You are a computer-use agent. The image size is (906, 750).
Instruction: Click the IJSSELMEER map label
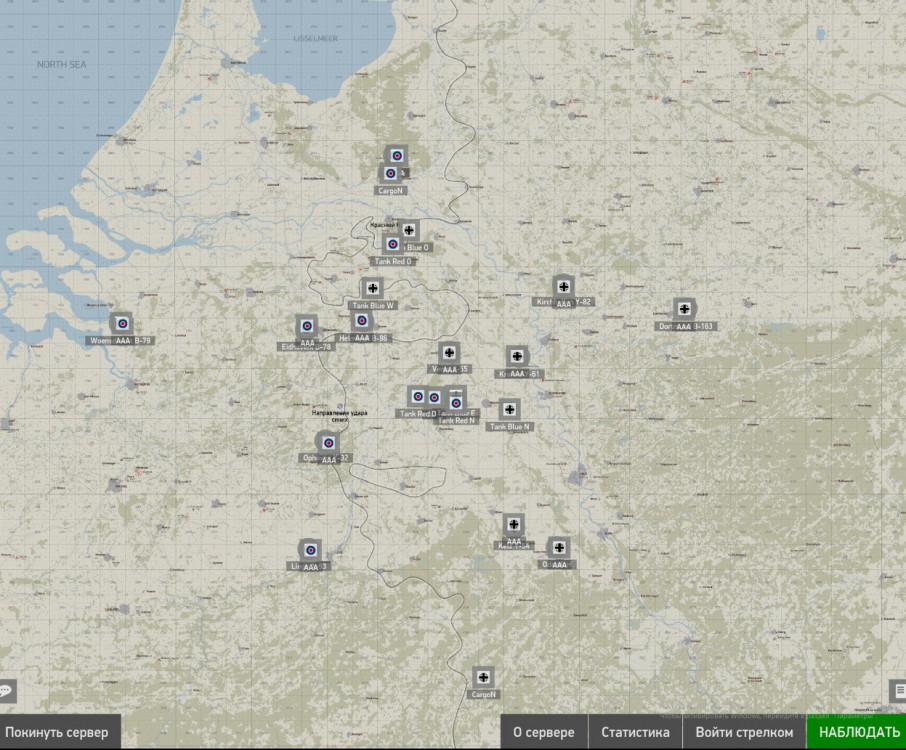coord(315,39)
